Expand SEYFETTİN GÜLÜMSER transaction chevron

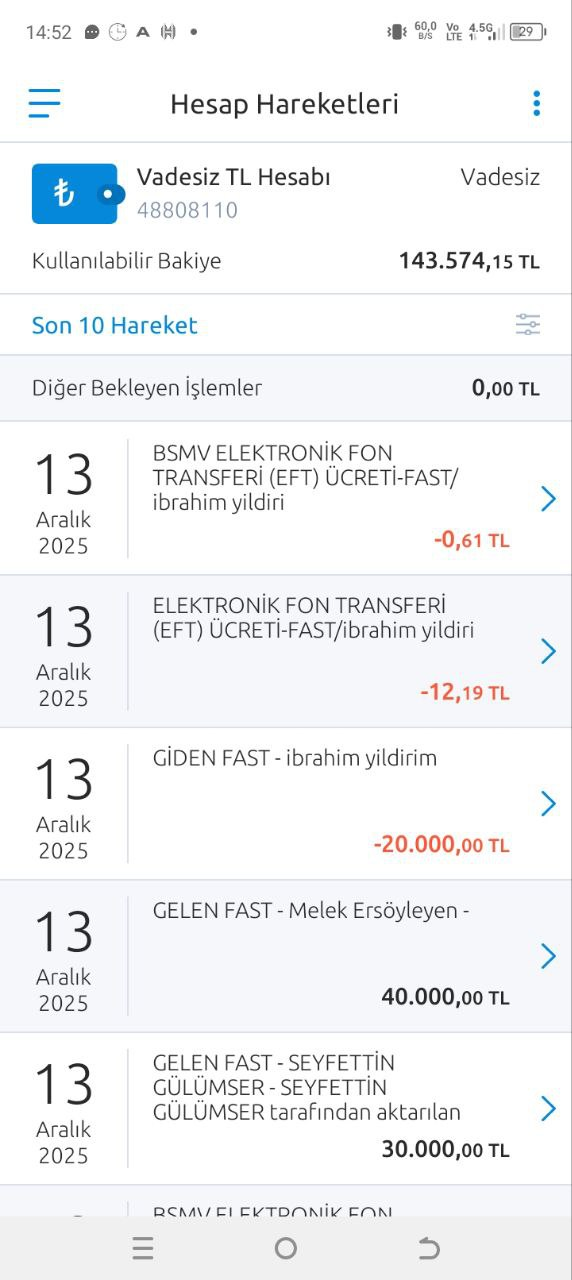(x=548, y=1109)
